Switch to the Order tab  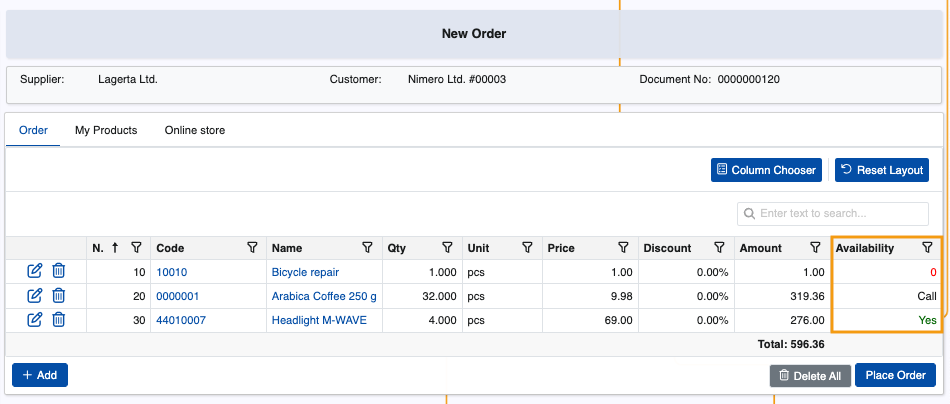tap(33, 130)
